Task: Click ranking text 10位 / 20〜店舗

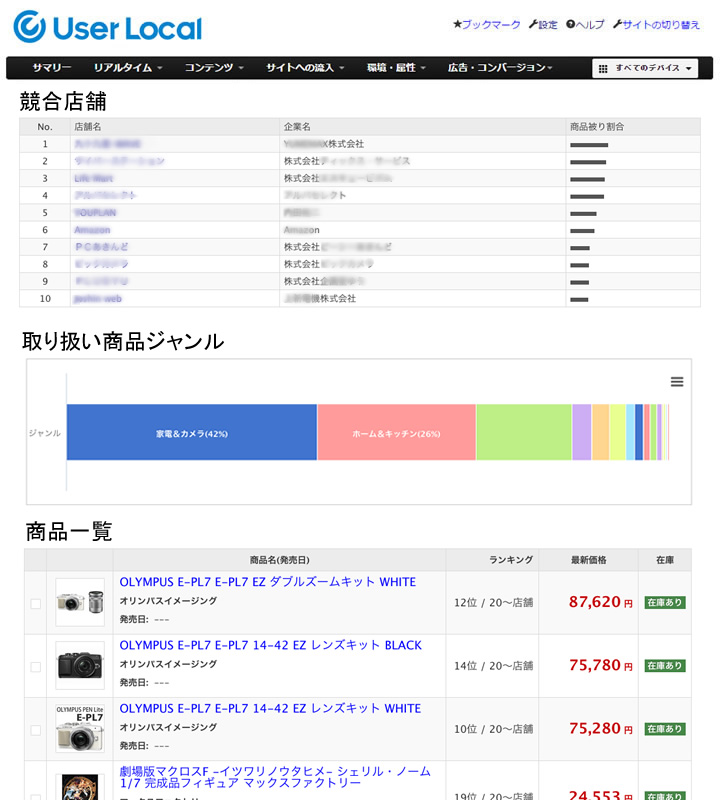Action: click(x=493, y=729)
